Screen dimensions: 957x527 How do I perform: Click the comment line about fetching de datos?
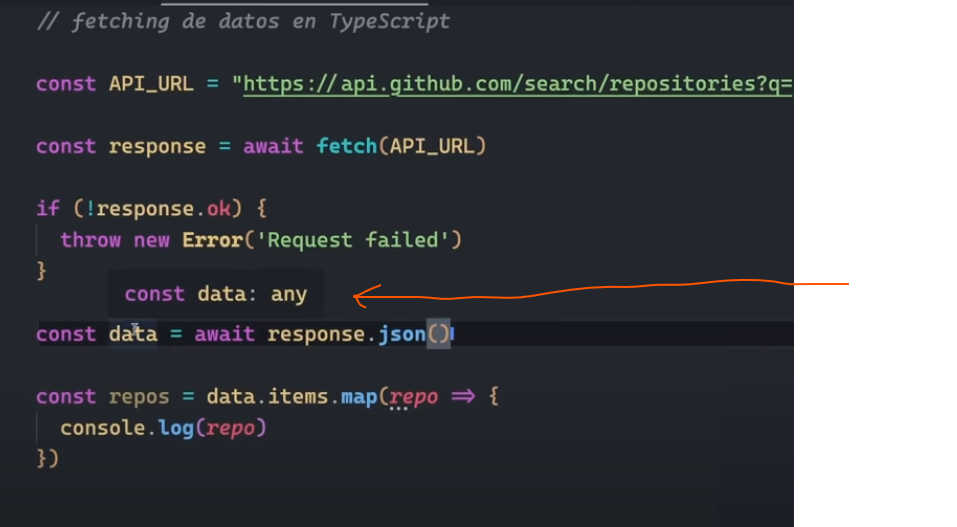(x=243, y=21)
